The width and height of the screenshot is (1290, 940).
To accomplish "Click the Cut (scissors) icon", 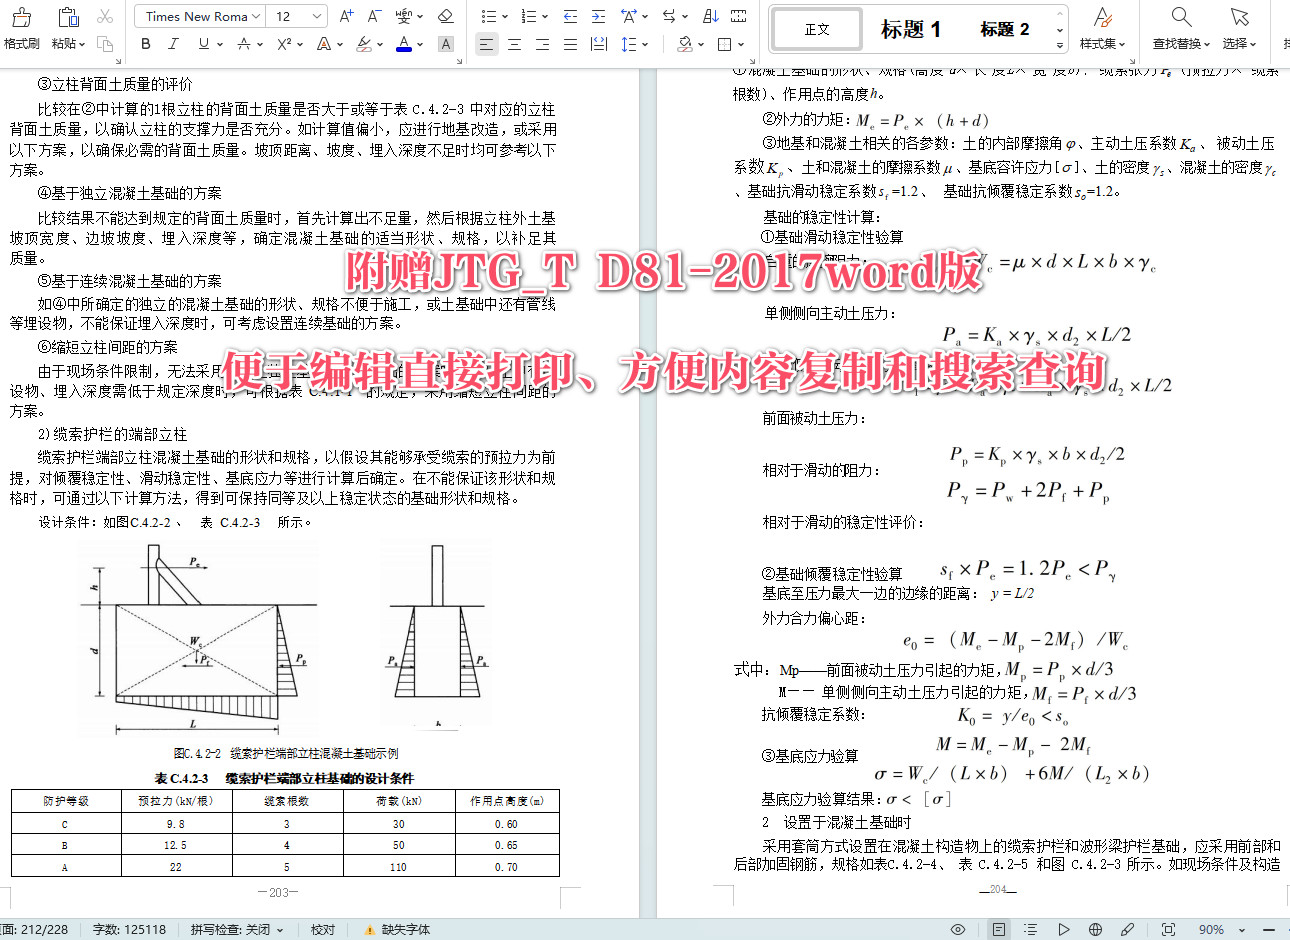I will tap(105, 16).
